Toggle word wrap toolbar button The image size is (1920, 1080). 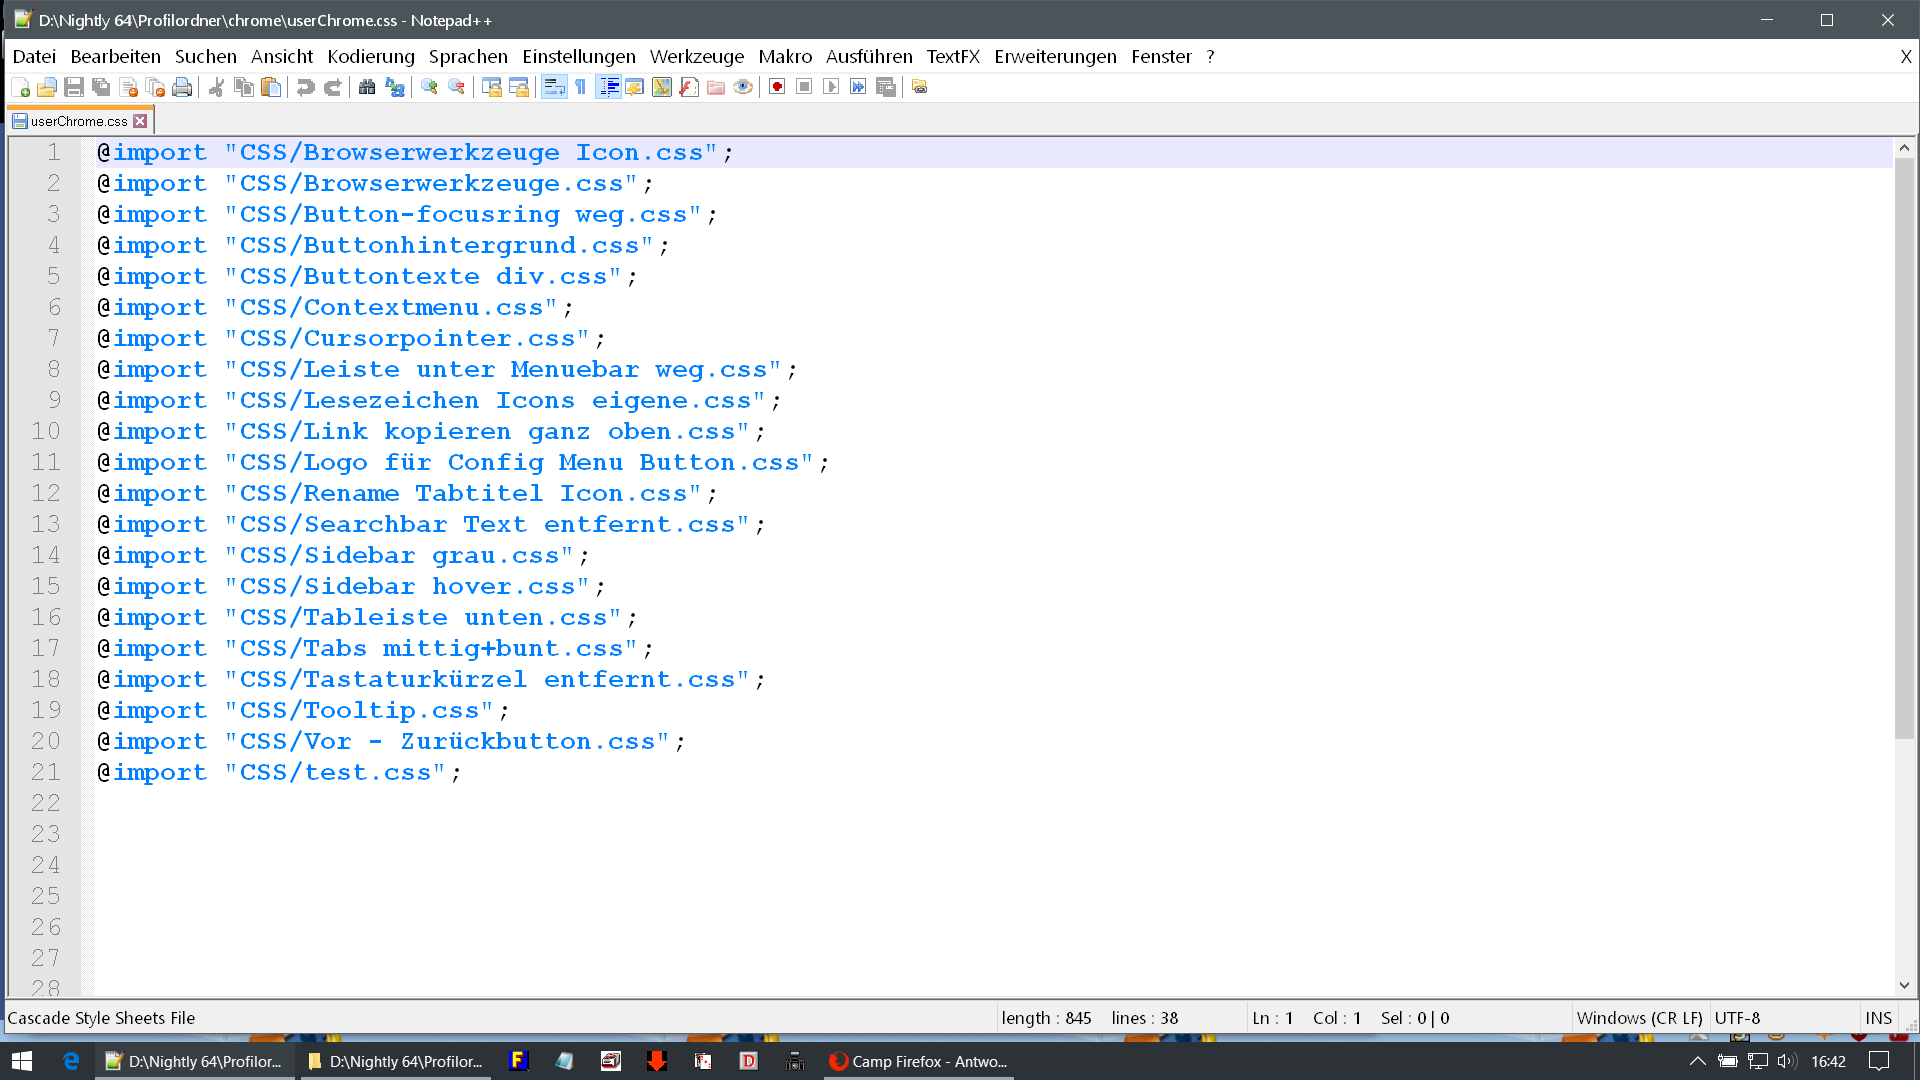(554, 88)
